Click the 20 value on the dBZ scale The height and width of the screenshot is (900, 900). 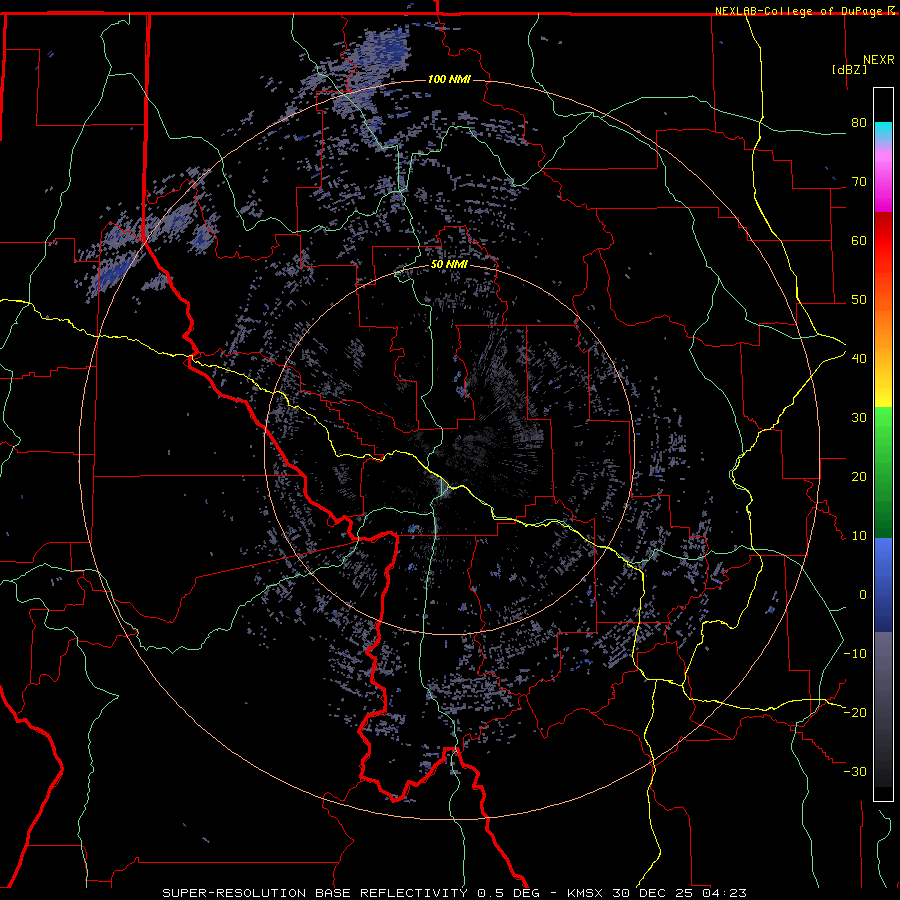click(859, 477)
